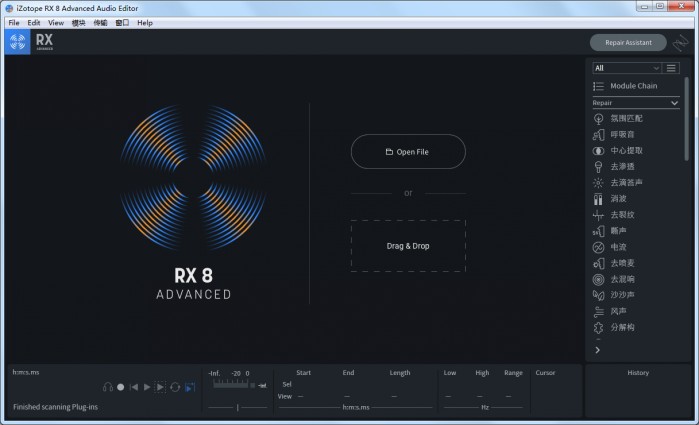Click the Open File button
This screenshot has height=425, width=699.
[408, 152]
